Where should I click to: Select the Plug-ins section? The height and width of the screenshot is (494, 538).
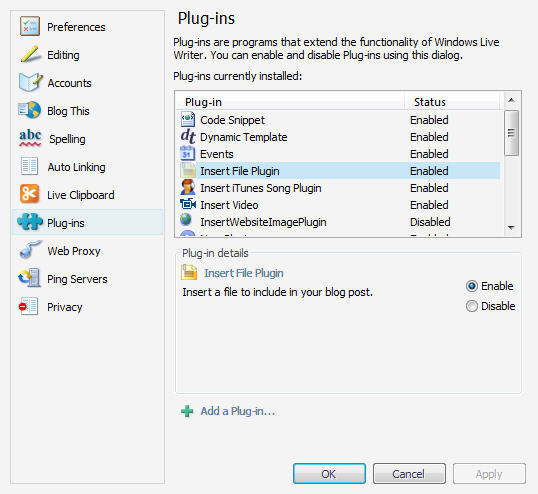coord(88,222)
